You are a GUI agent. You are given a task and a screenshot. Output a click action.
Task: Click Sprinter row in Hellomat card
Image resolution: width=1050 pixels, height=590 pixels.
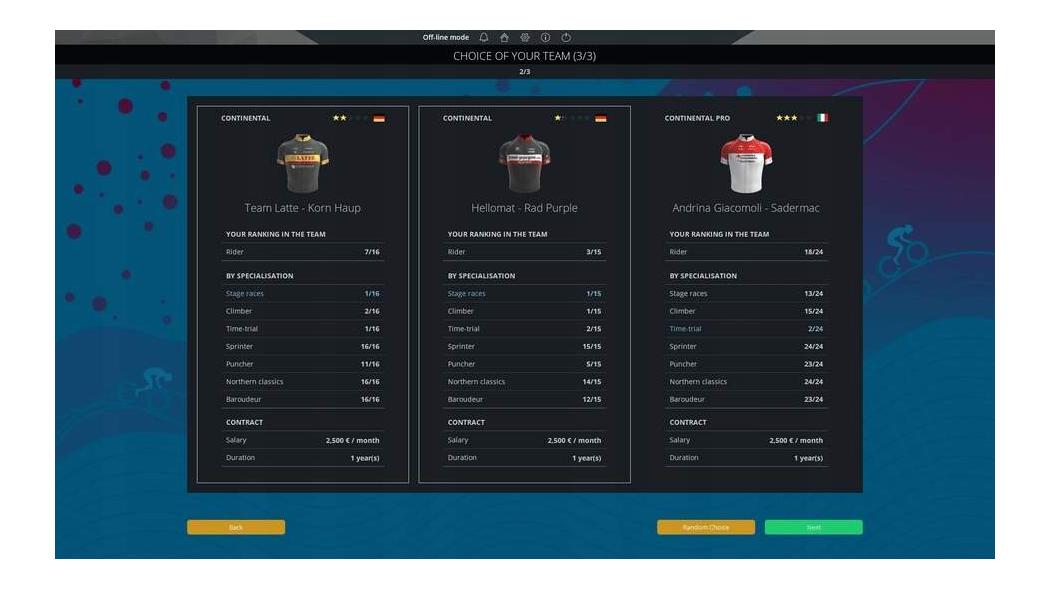tap(524, 346)
